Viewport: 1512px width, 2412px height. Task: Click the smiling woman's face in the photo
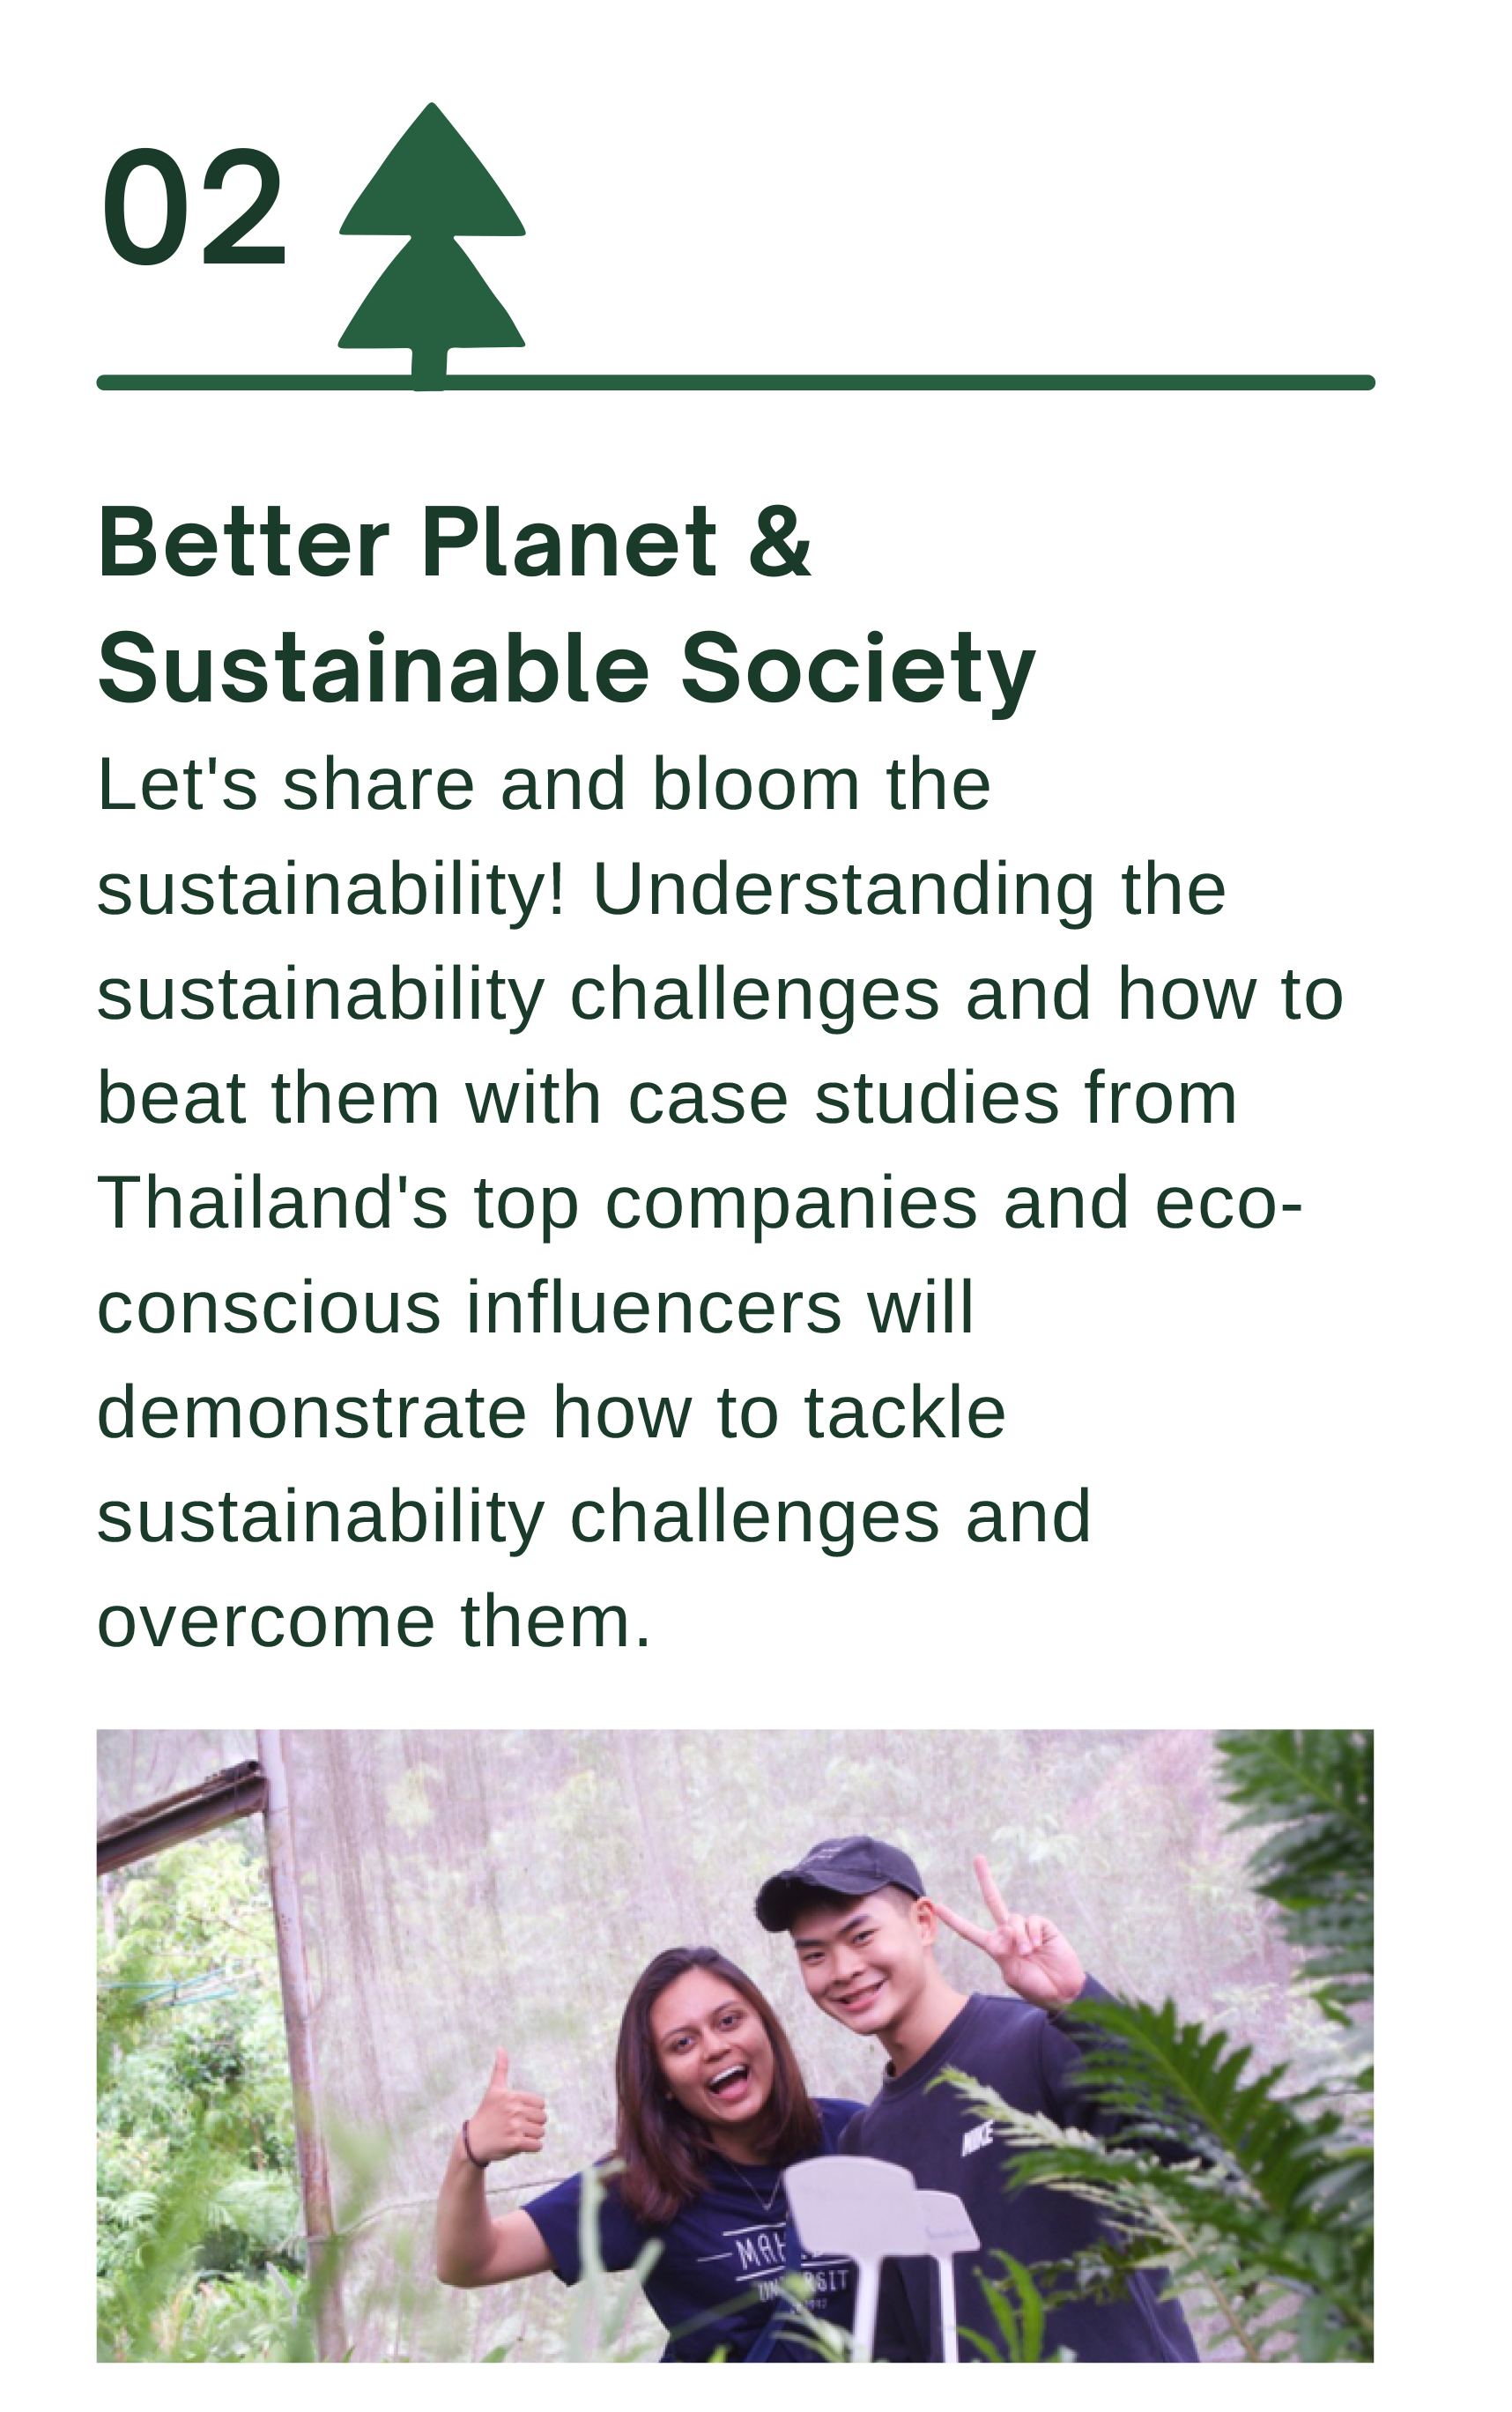coord(713,2050)
